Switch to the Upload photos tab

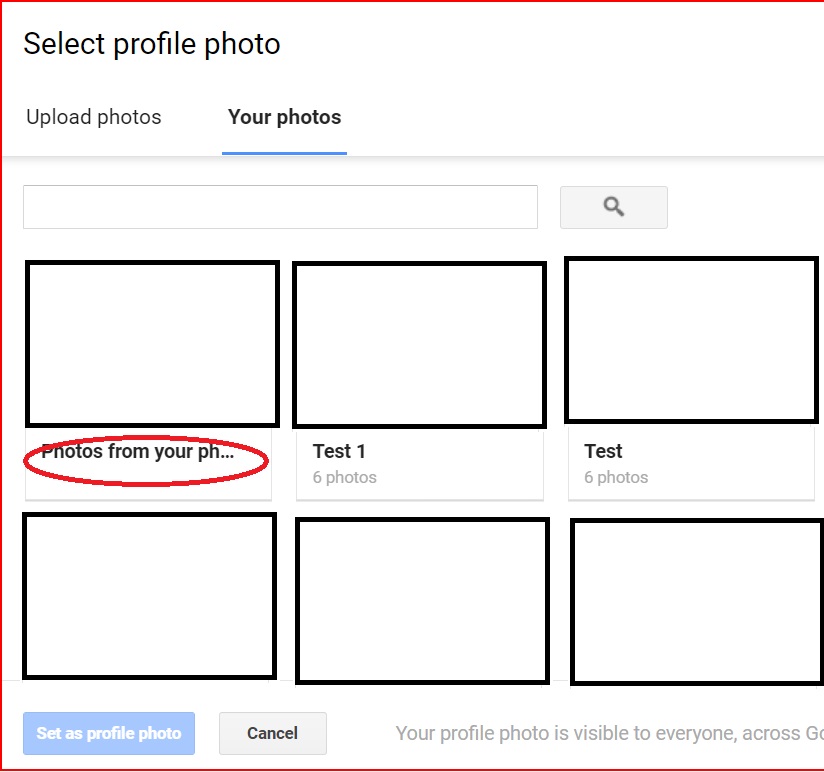click(94, 117)
